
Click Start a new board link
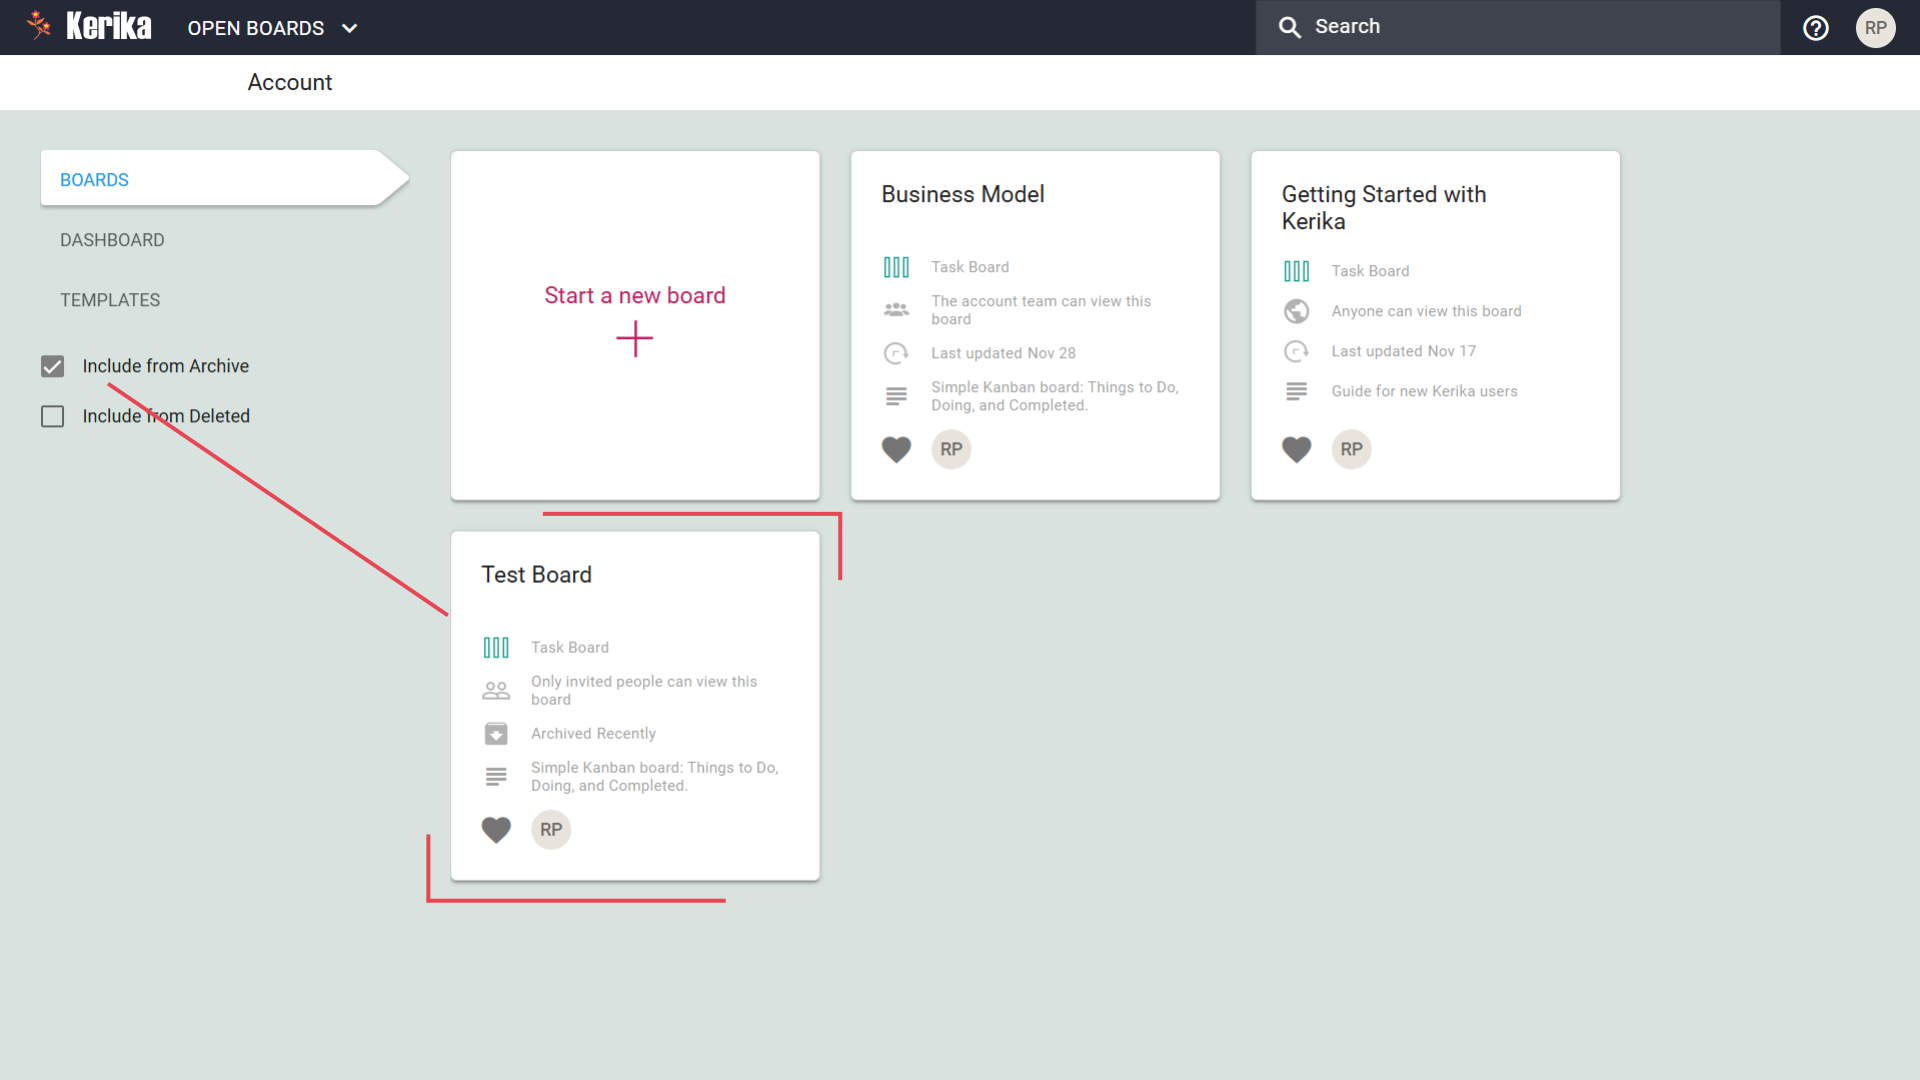pyautogui.click(x=634, y=296)
